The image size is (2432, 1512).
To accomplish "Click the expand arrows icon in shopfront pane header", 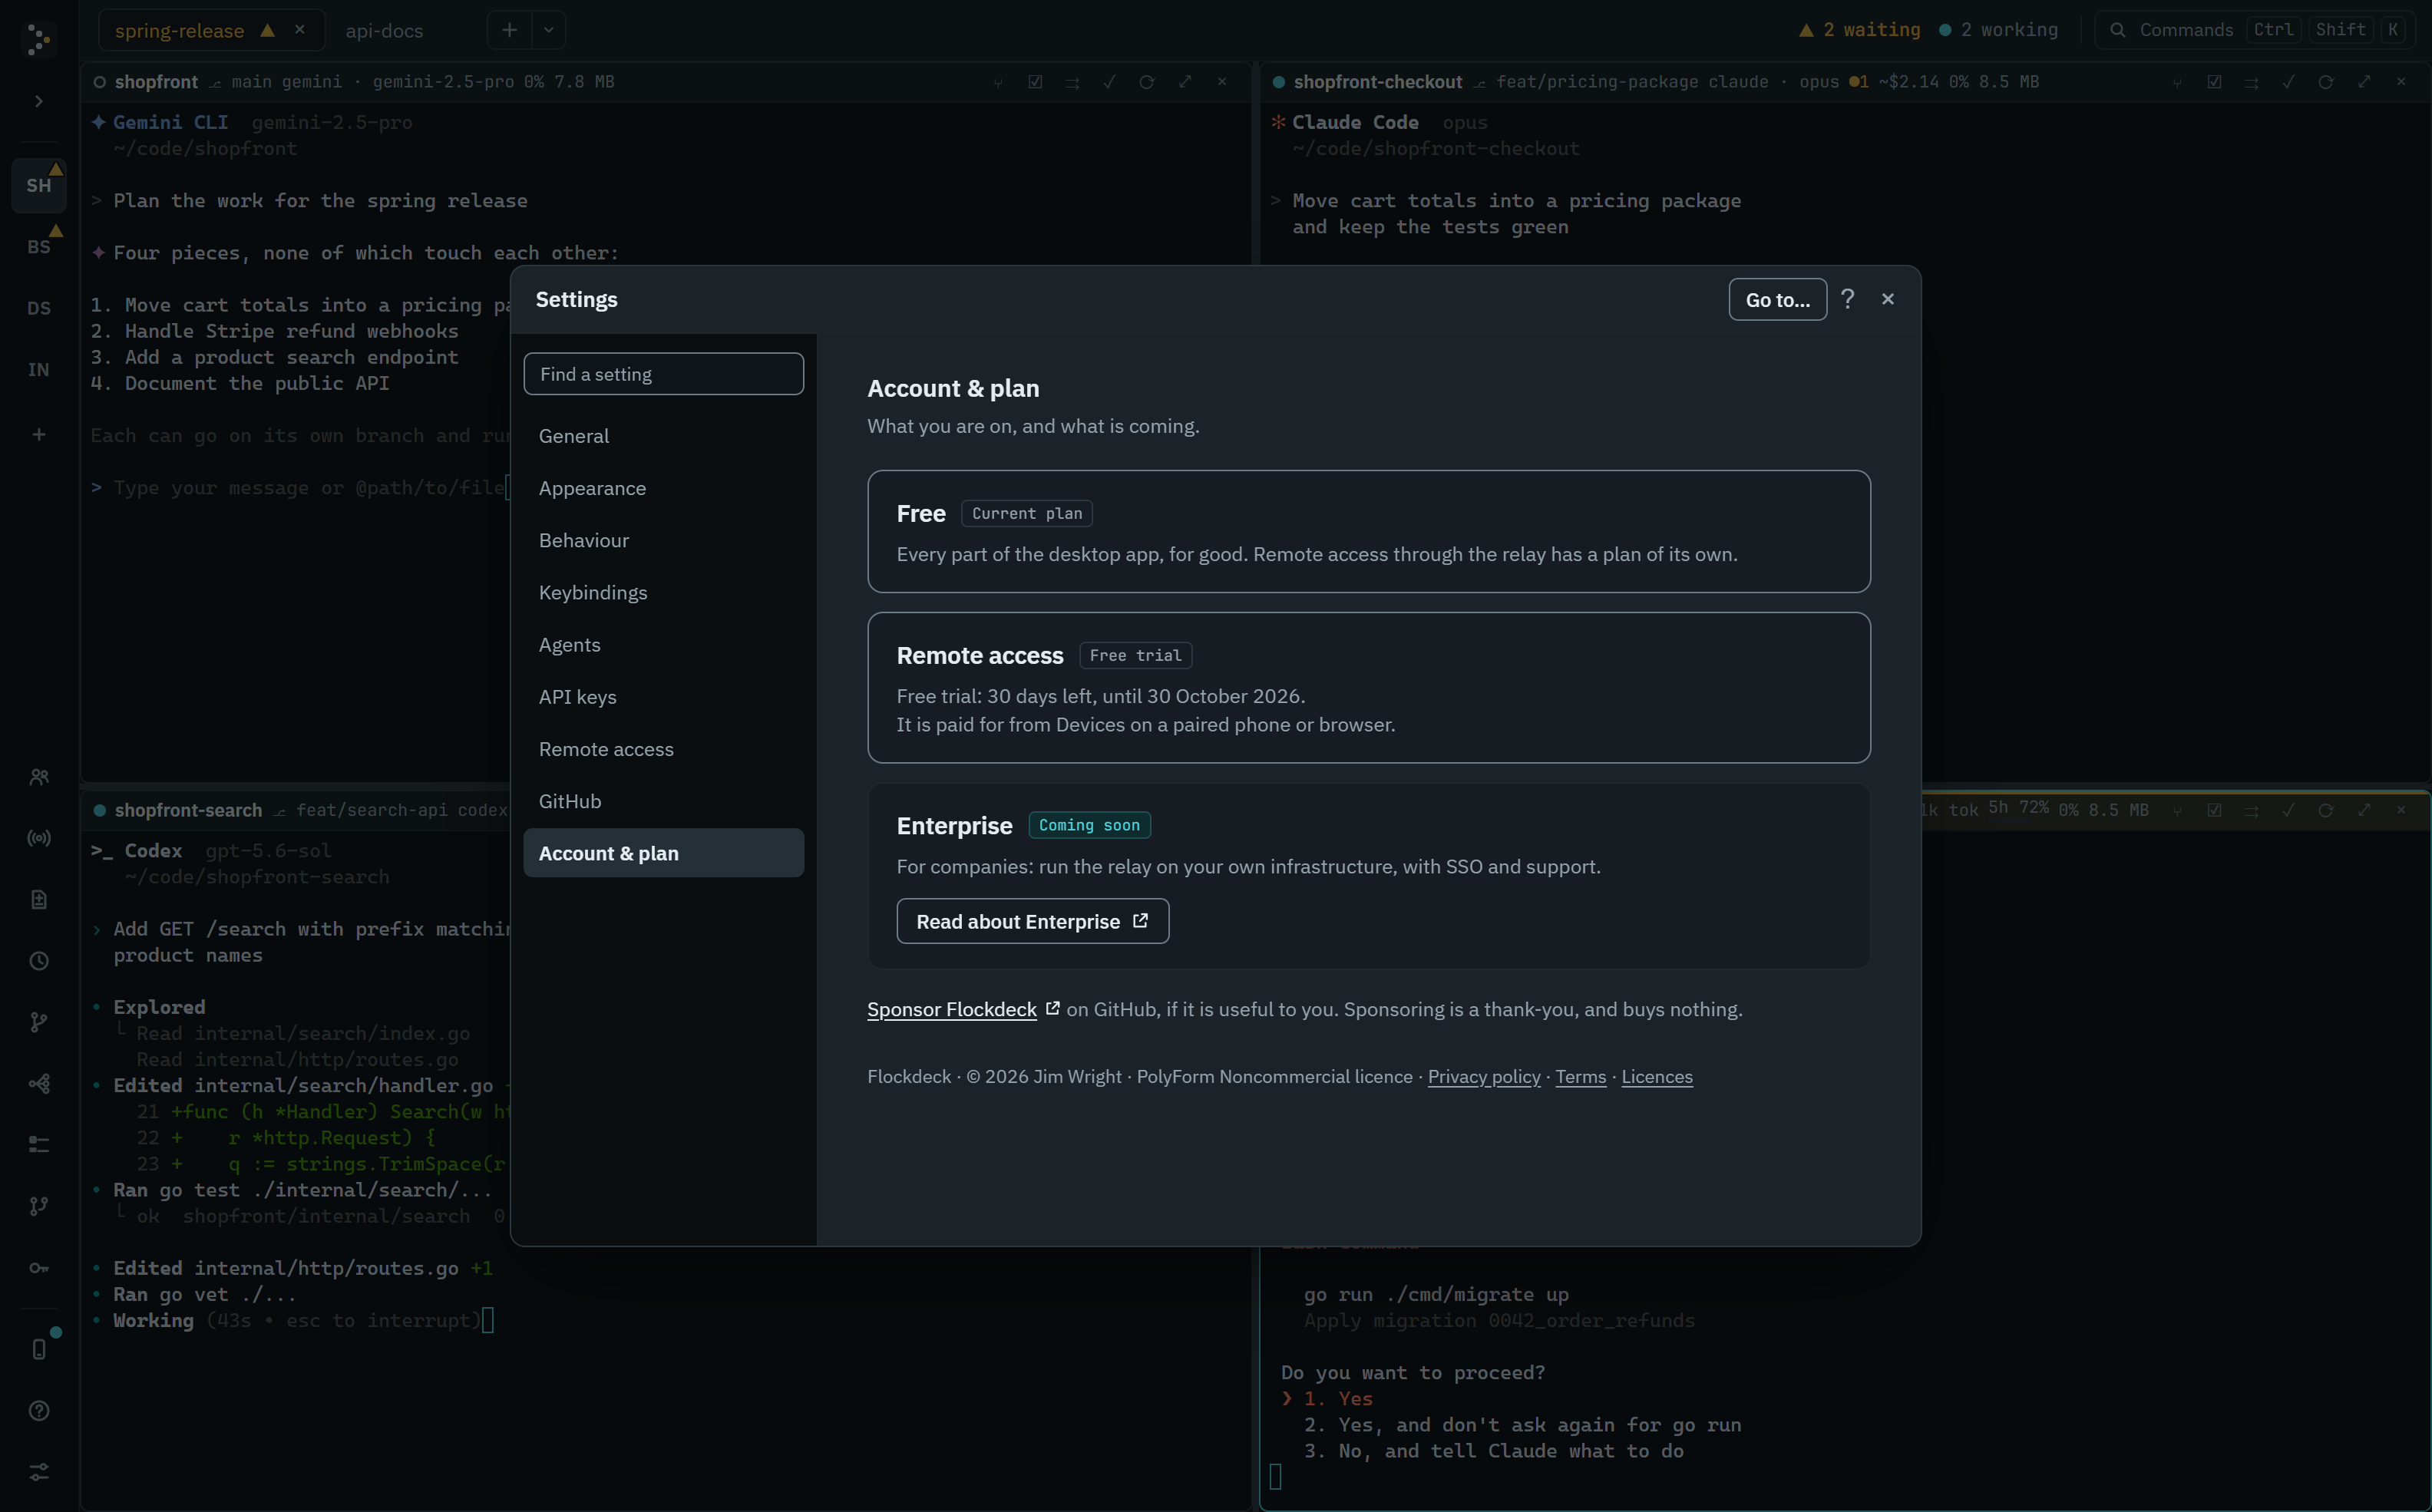I will (1185, 82).
